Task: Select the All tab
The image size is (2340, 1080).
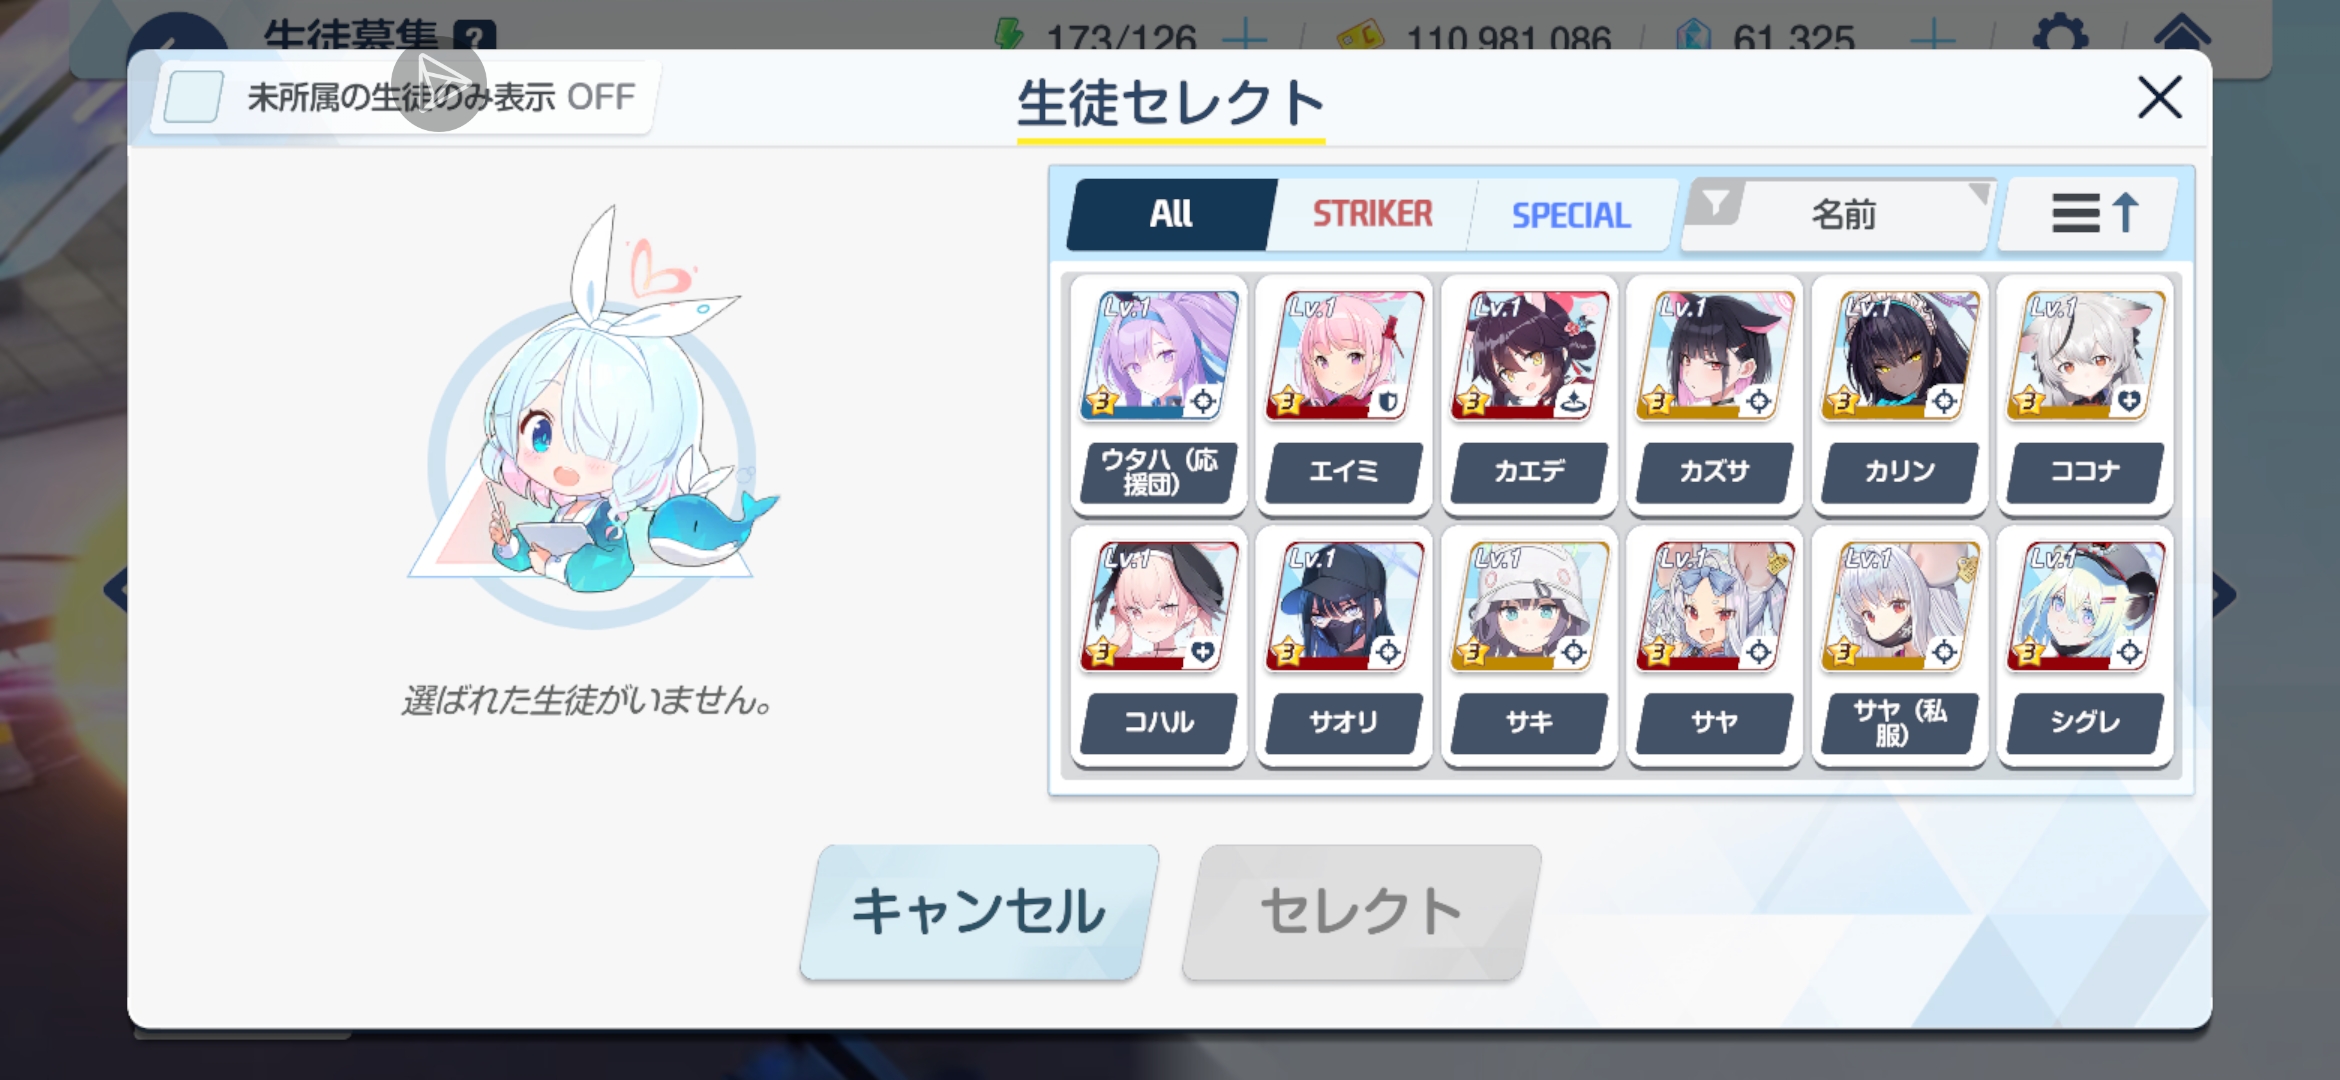Action: [1171, 214]
